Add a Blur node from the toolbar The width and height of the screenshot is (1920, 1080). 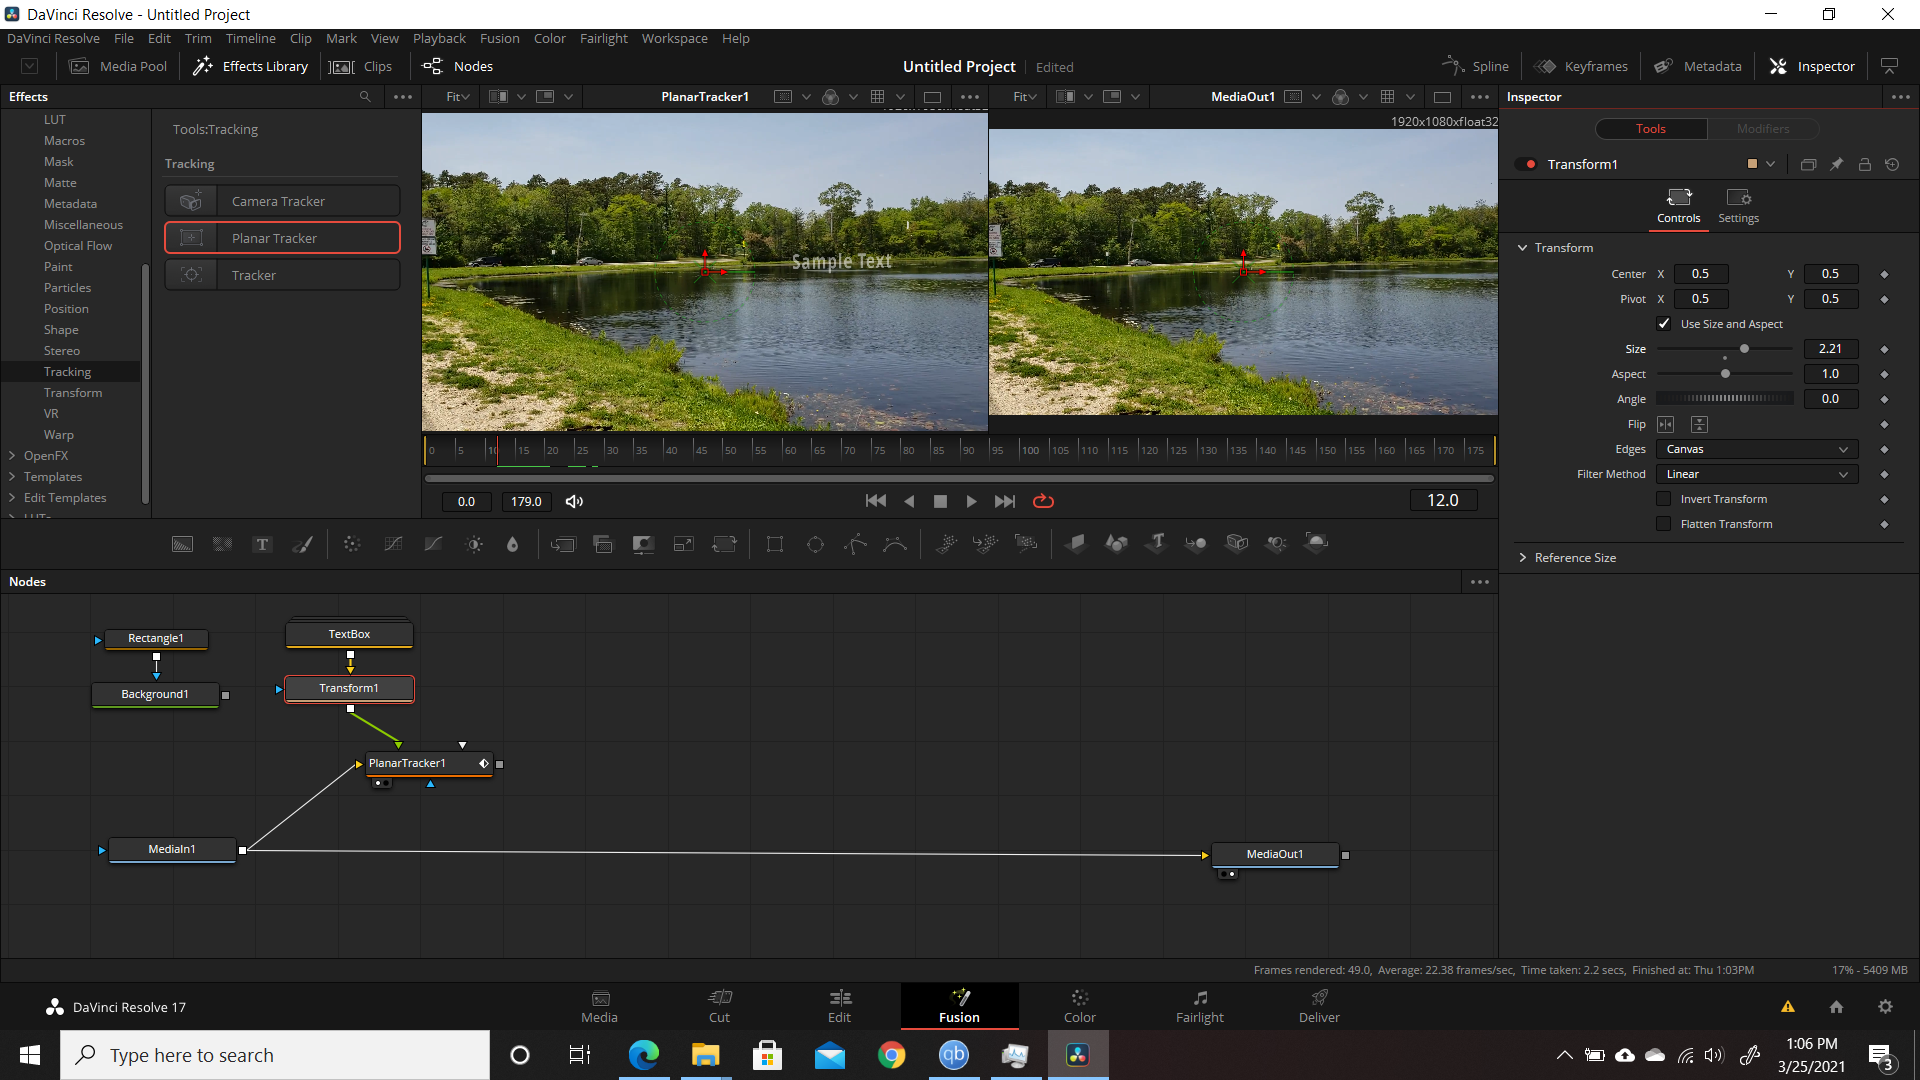513,544
